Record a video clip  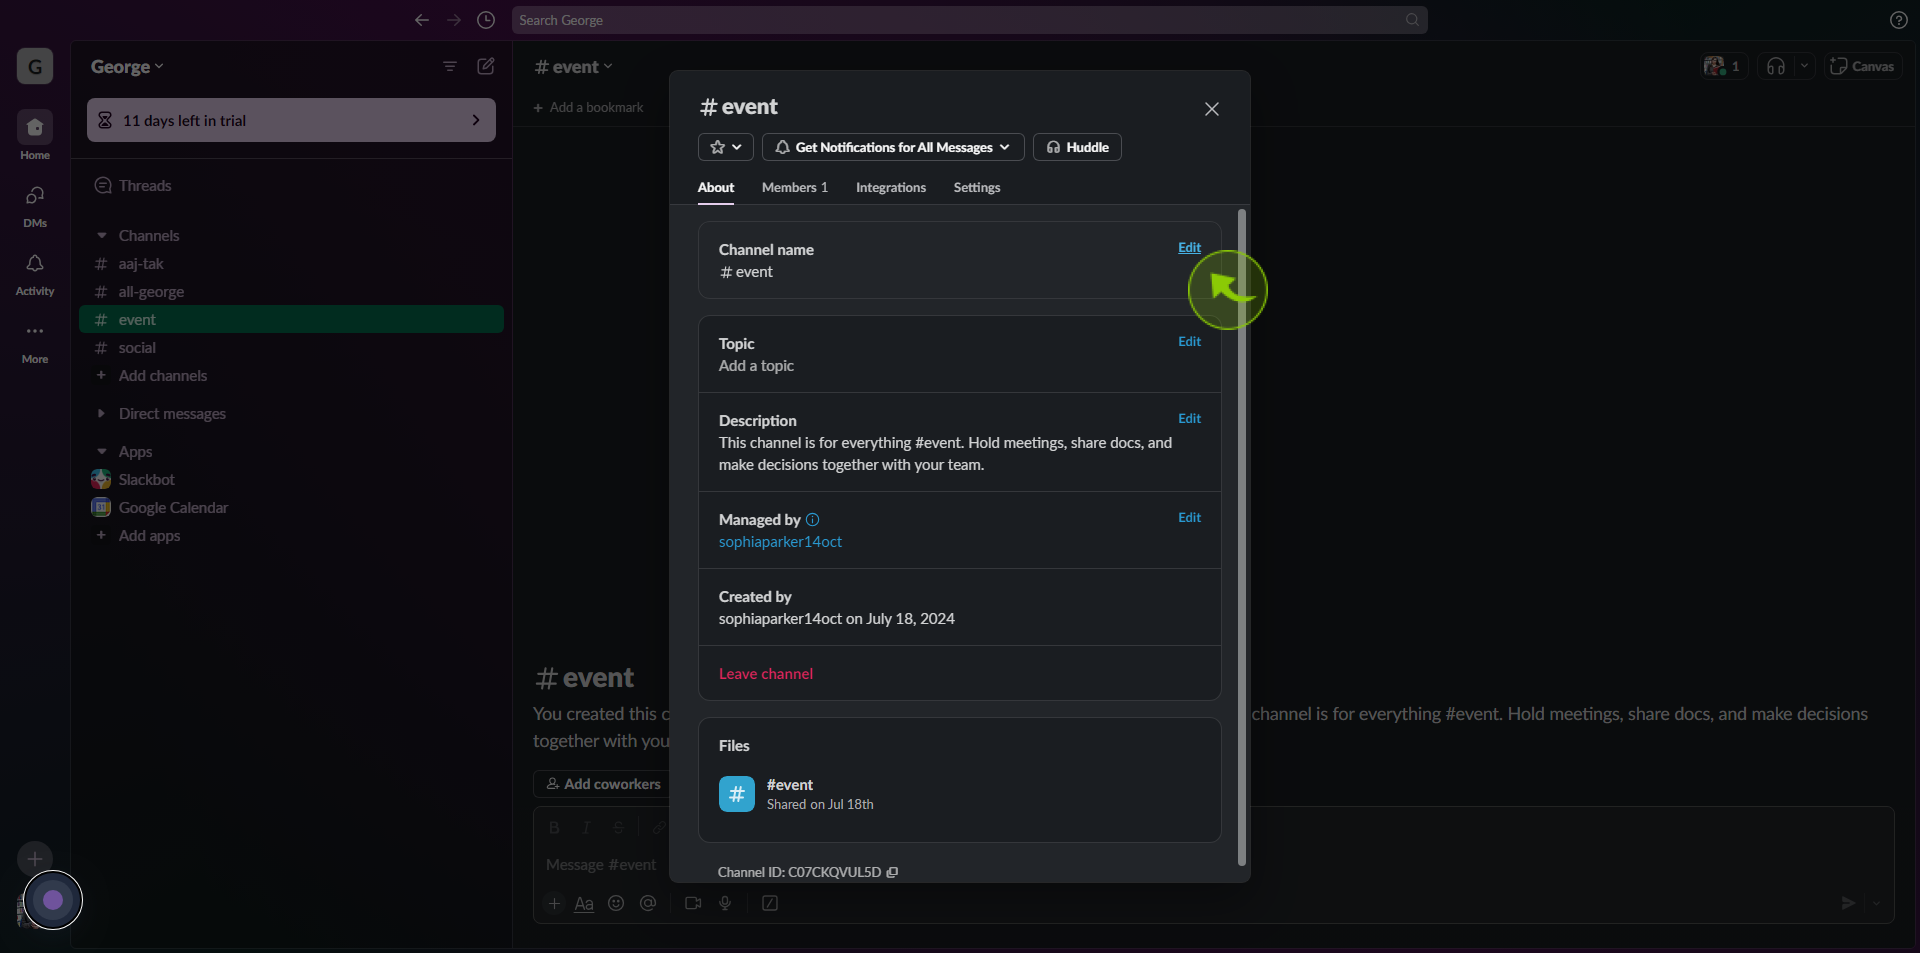click(x=693, y=903)
